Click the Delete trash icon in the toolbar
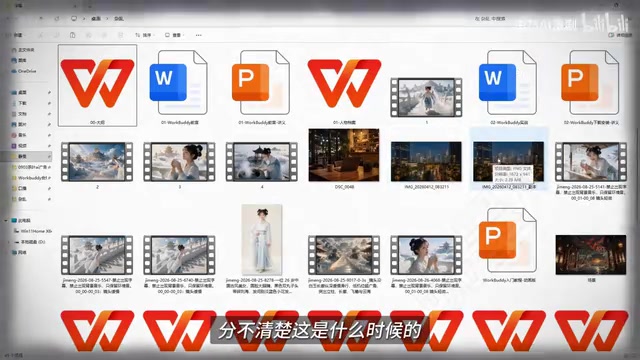Viewport: 640px width, 360px height. pyautogui.click(x=120, y=35)
